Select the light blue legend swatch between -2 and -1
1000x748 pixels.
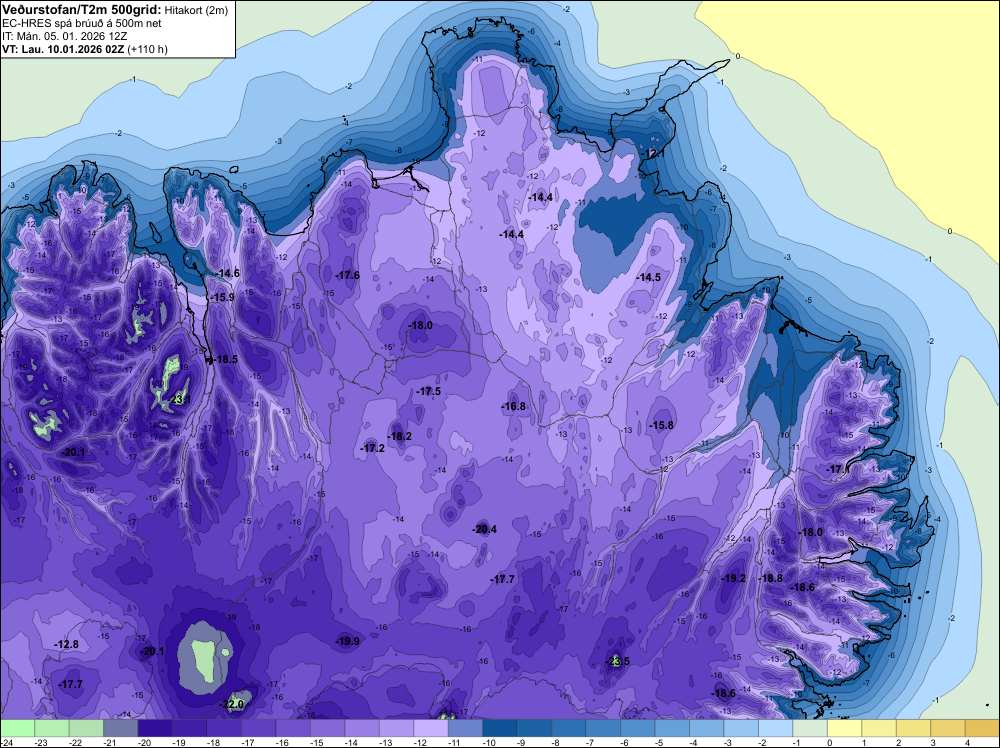tap(775, 728)
